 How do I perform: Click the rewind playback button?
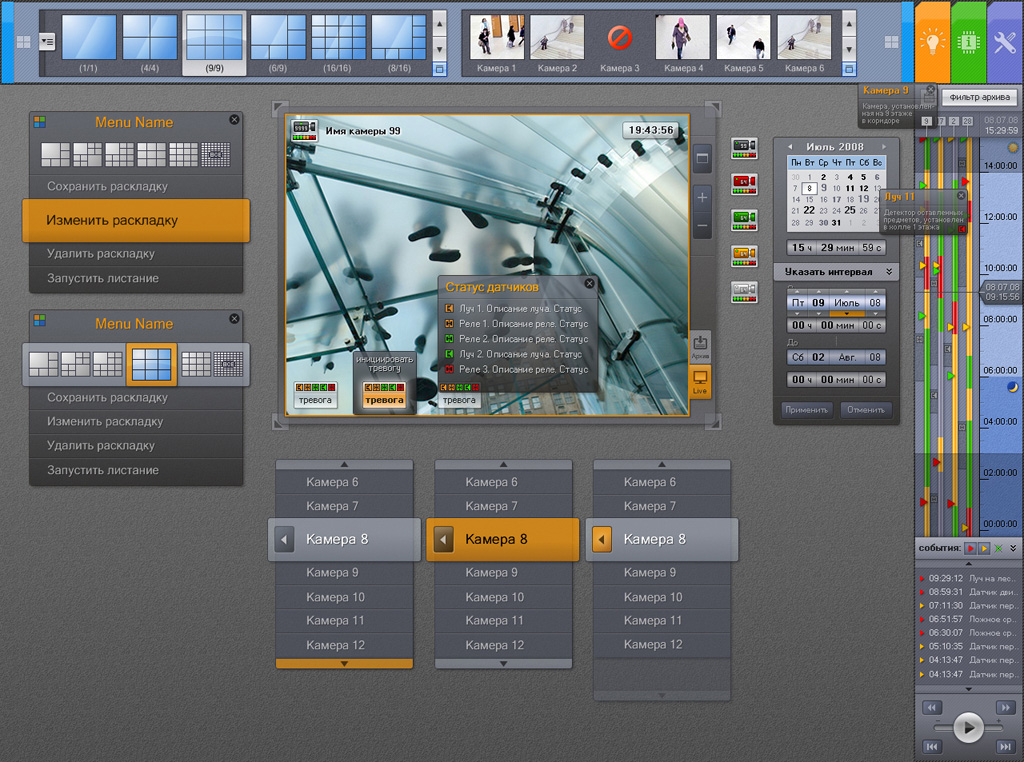[932, 708]
